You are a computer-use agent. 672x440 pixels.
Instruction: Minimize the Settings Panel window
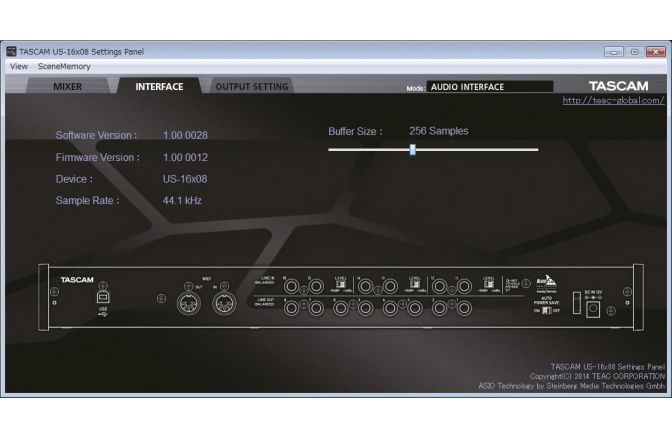[x=614, y=52]
